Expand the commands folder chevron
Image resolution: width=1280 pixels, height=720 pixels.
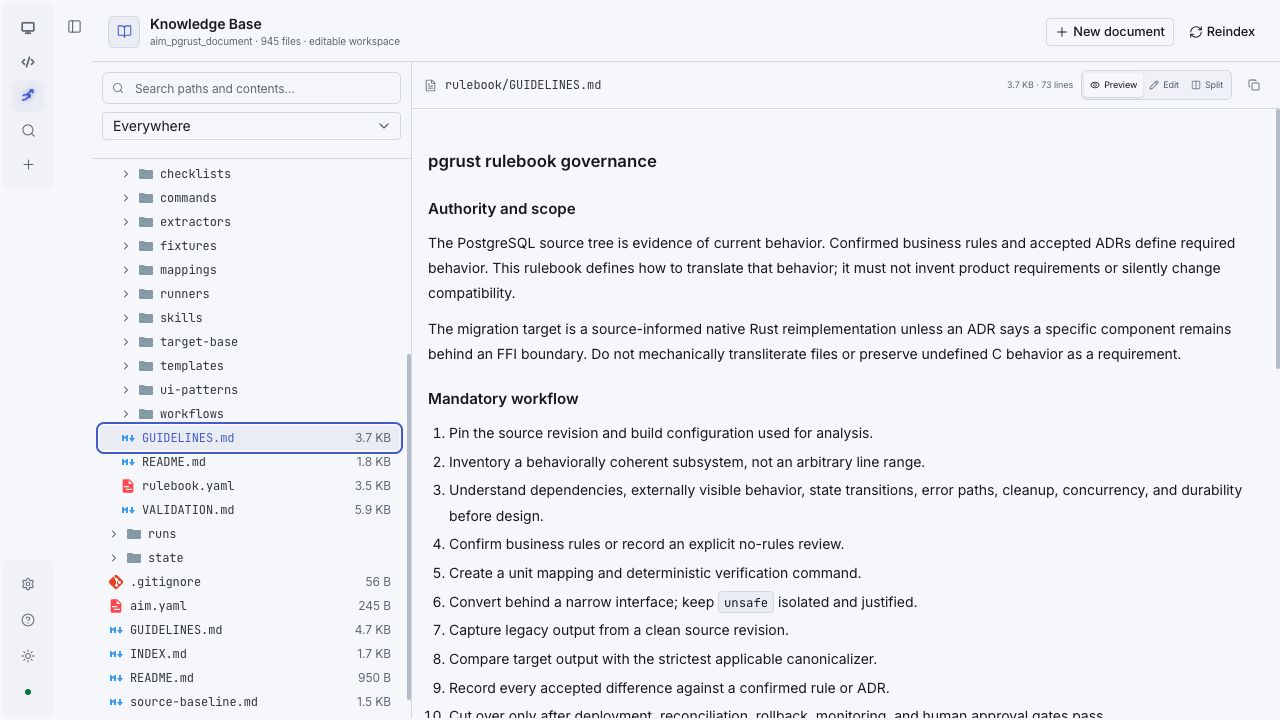[126, 198]
